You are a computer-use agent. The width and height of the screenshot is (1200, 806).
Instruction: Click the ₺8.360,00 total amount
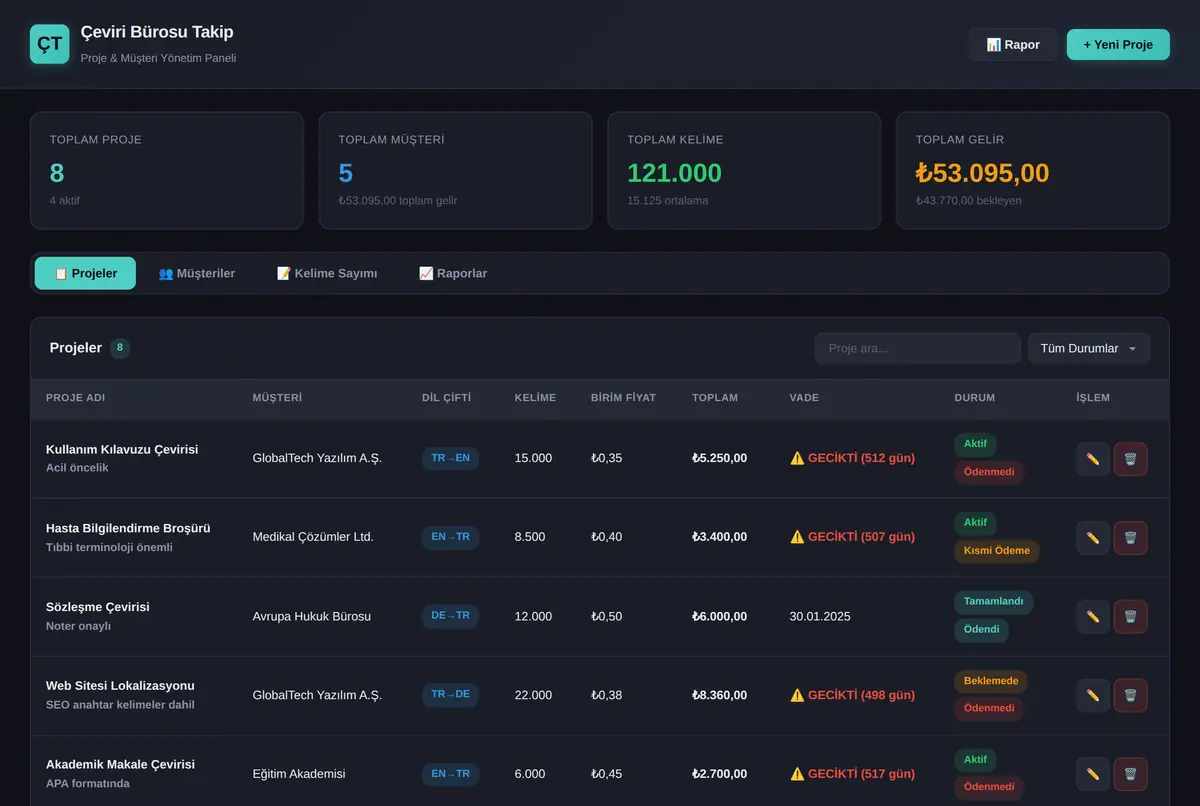point(719,695)
